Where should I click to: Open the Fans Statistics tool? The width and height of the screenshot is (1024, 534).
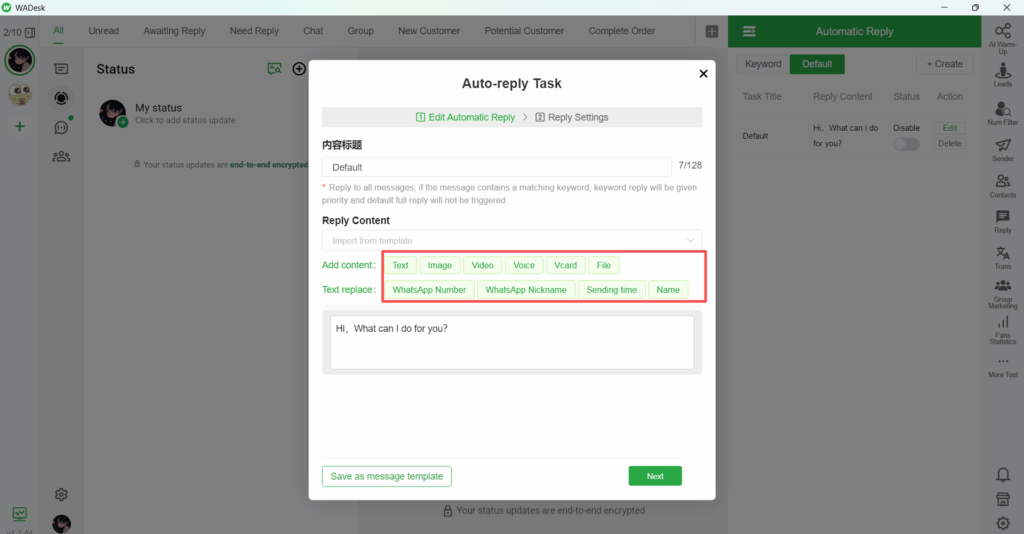tap(1002, 330)
